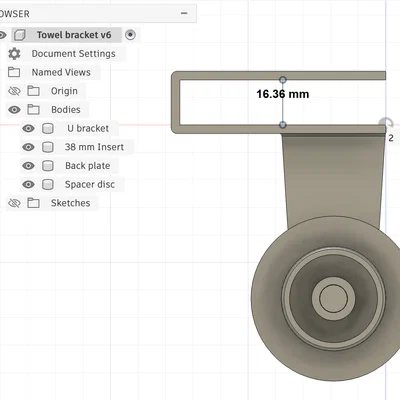Click the Sketches folder icon
Viewport: 400px width, 400px height.
tap(33, 203)
